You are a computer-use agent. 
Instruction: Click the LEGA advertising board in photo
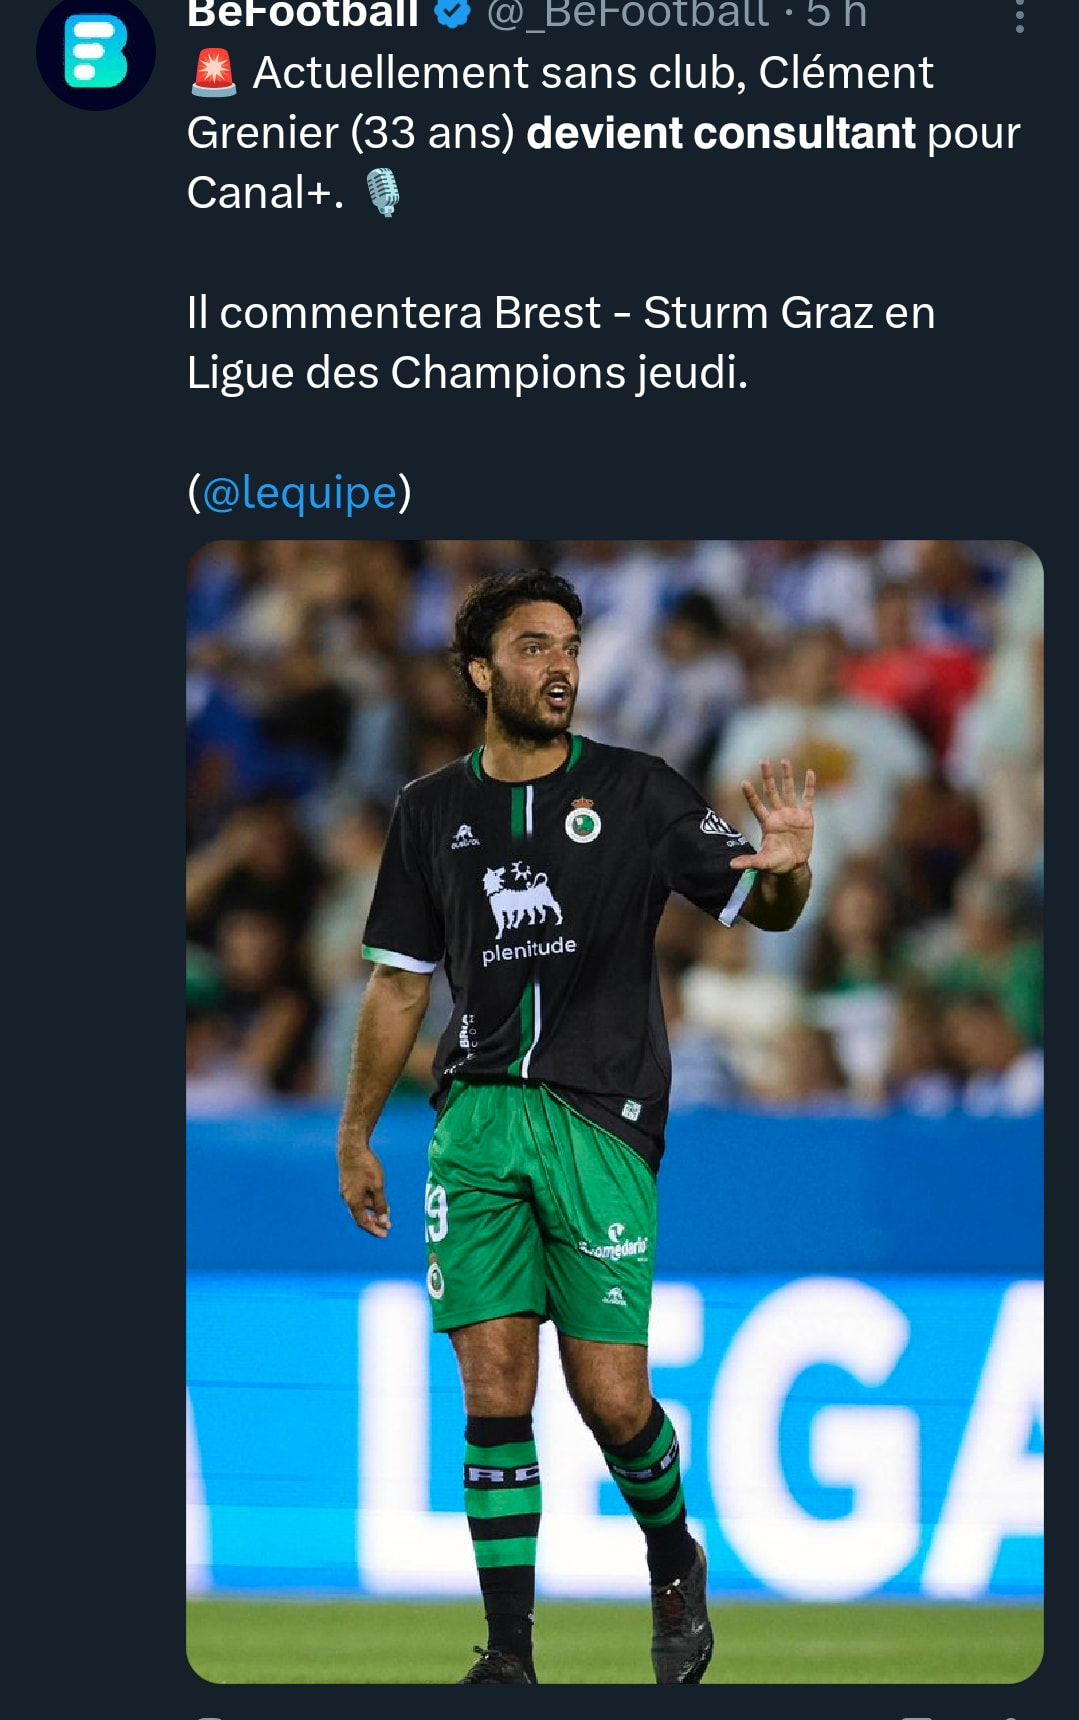pos(700,1430)
